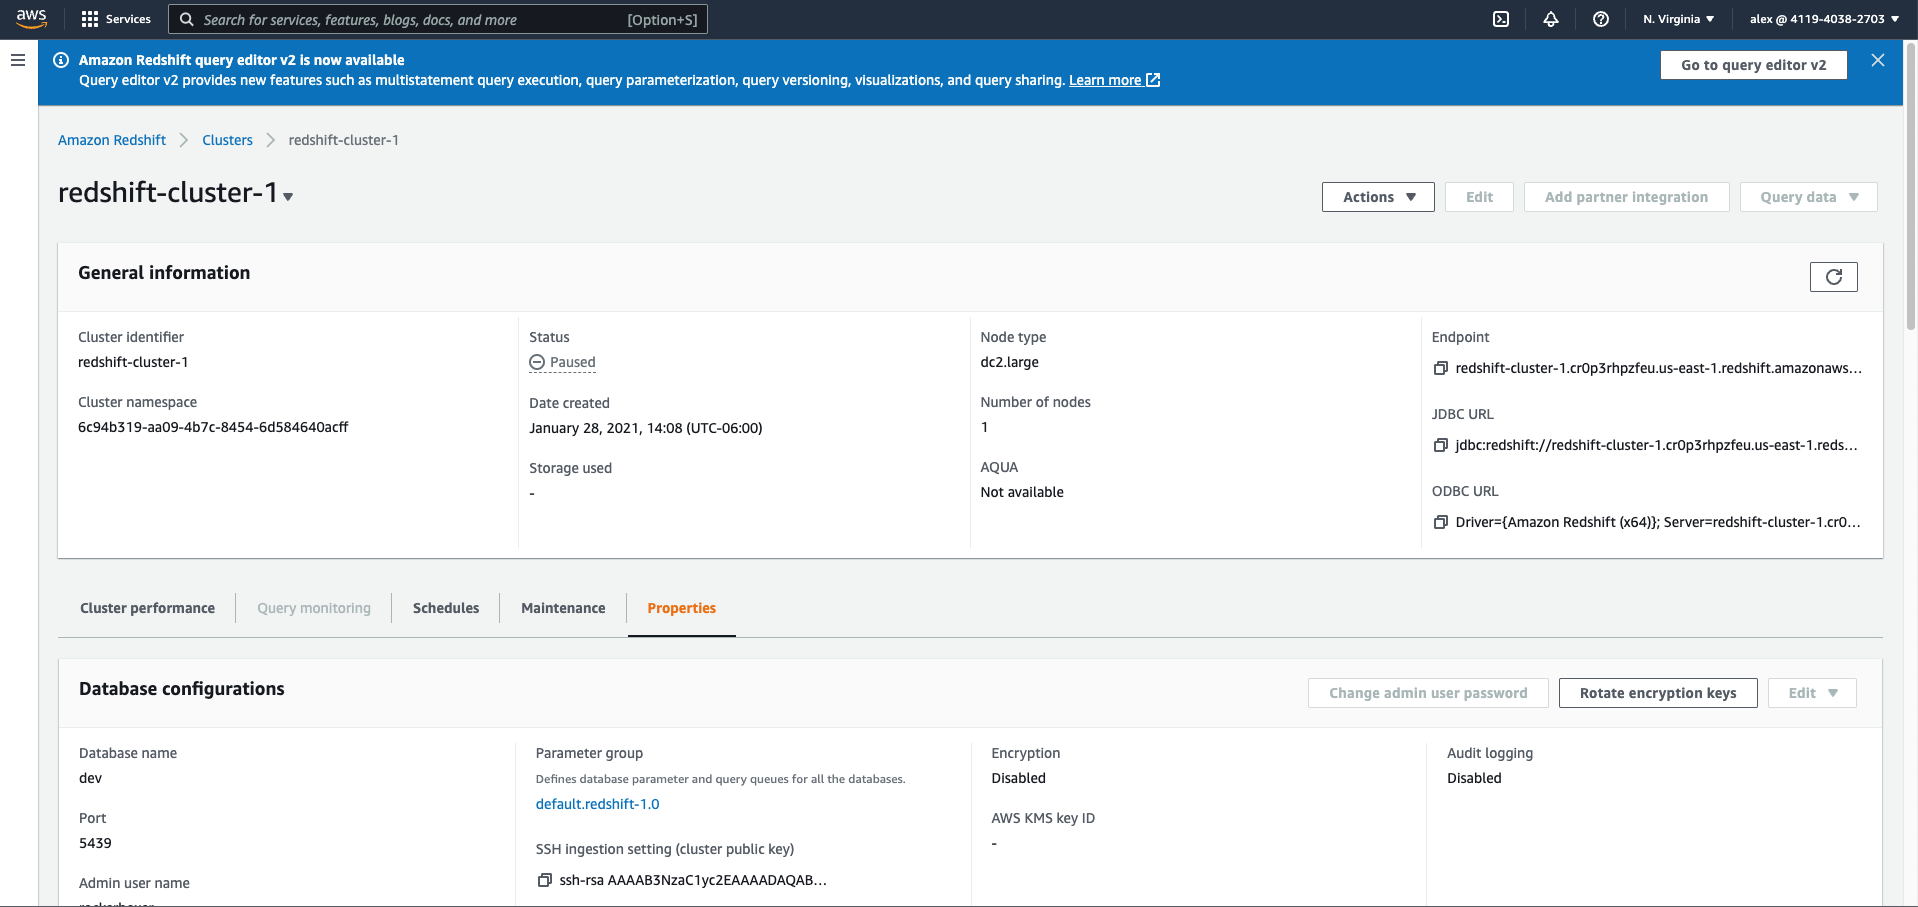Viewport: 1918px width, 907px height.
Task: Open default.redshift-1.0 parameter group link
Action: coord(598,804)
